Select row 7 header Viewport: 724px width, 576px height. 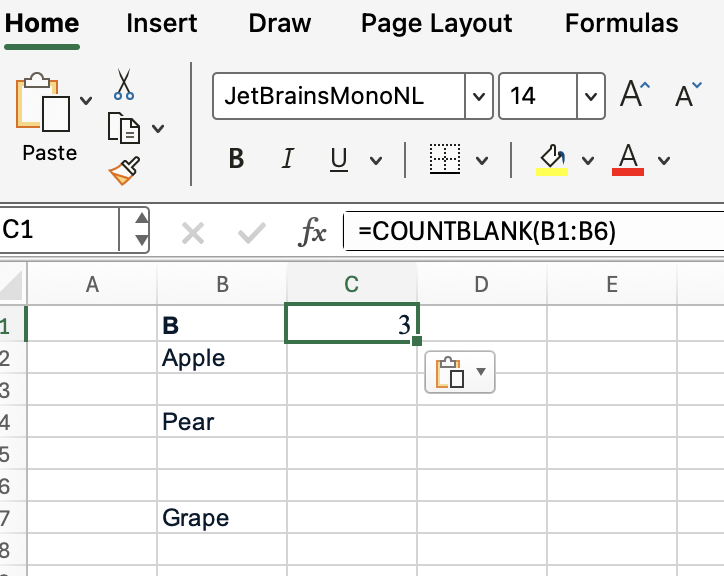13,518
